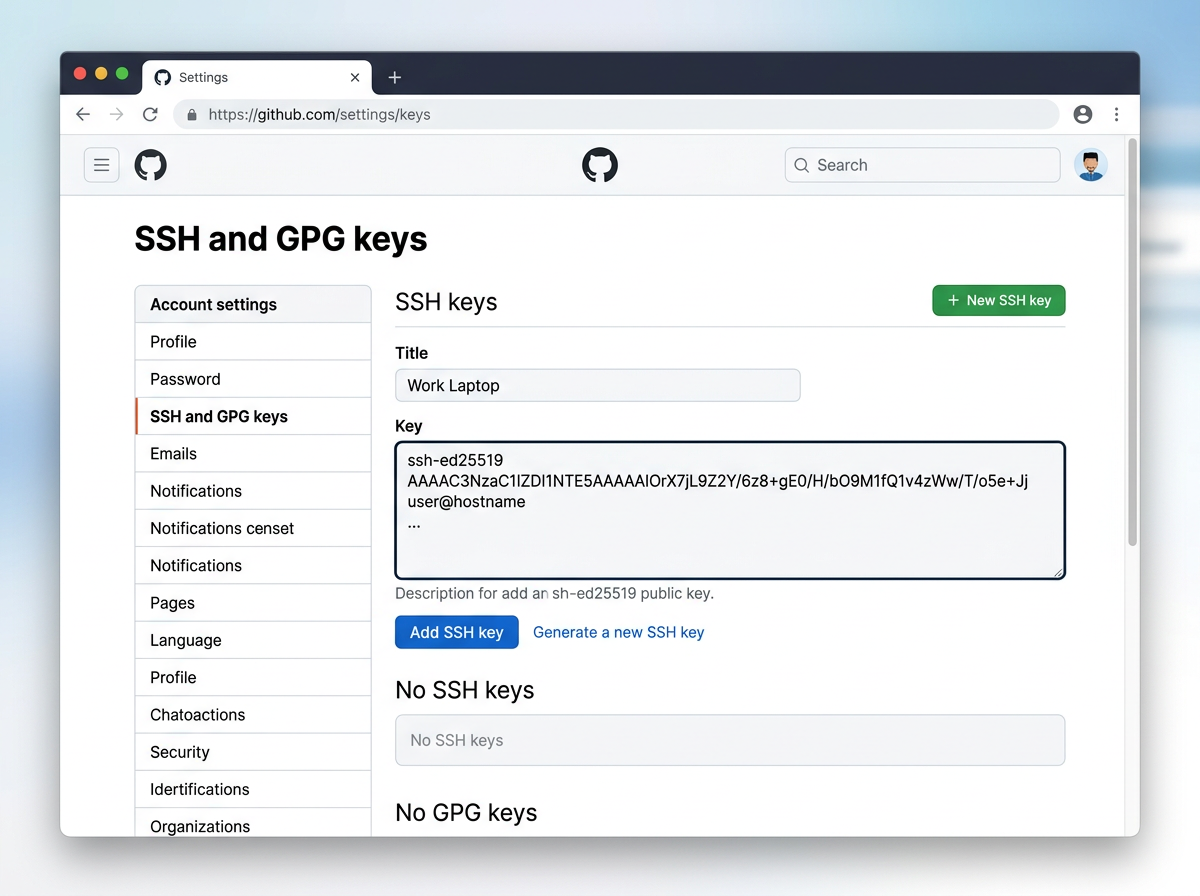
Task: Open Emails settings in the sidebar
Action: pos(253,453)
